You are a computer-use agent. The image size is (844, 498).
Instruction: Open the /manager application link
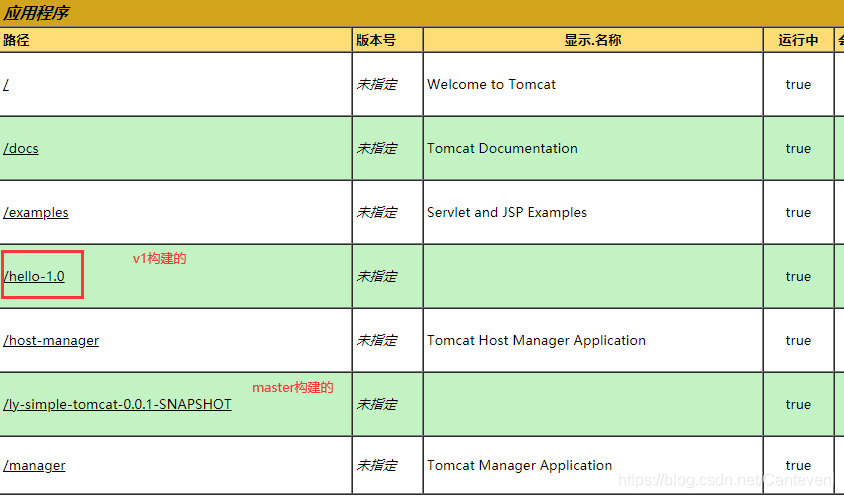click(x=34, y=466)
